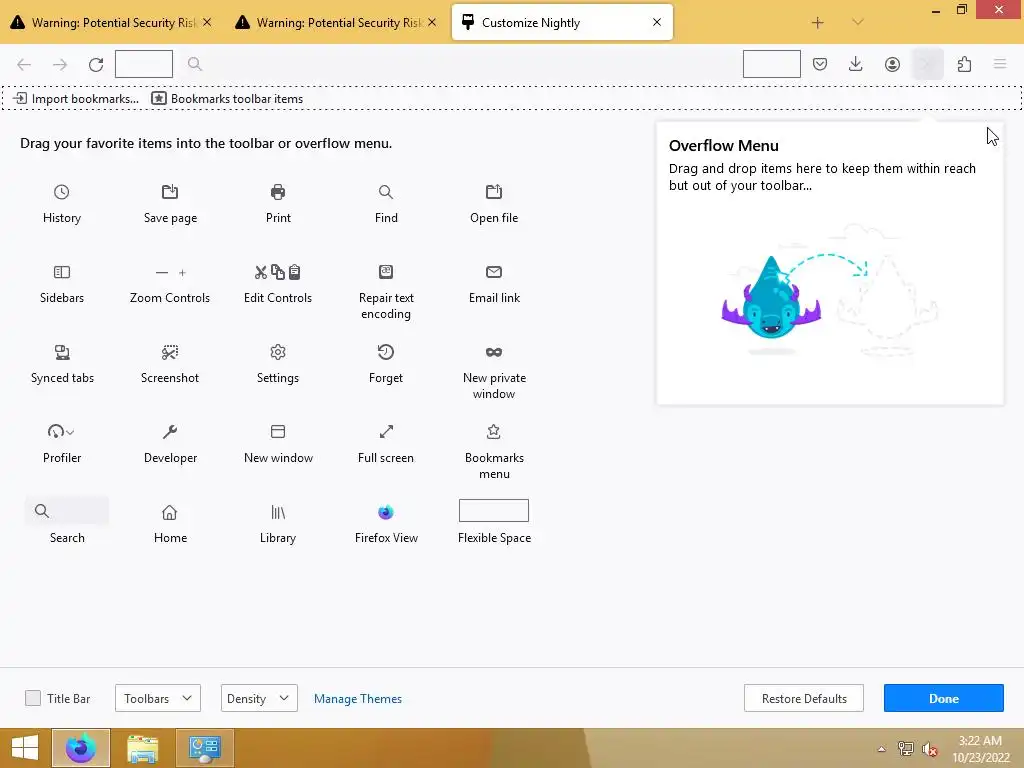This screenshot has height=768, width=1024.
Task: Open the Manage Themes link
Action: (x=358, y=699)
